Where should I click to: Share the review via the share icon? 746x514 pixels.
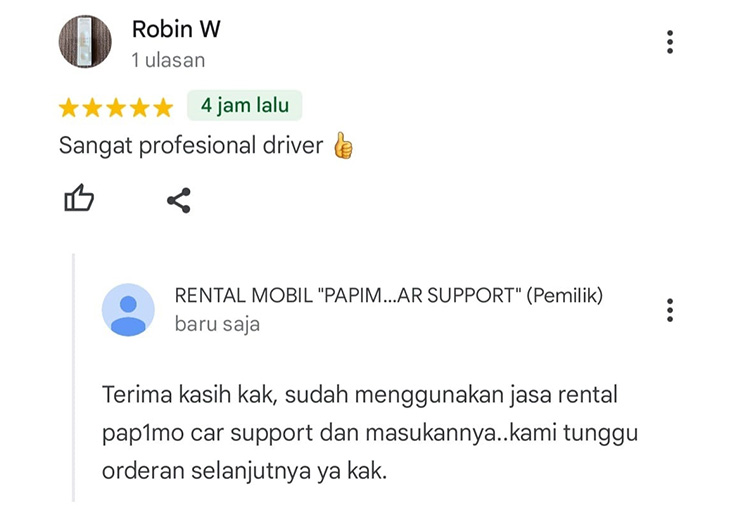tap(179, 200)
